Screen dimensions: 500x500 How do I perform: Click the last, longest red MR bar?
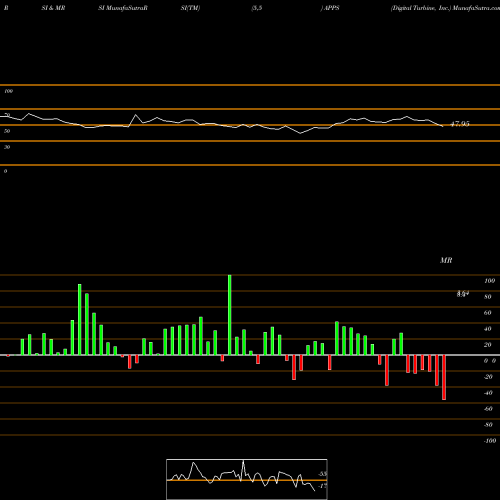click(x=444, y=377)
